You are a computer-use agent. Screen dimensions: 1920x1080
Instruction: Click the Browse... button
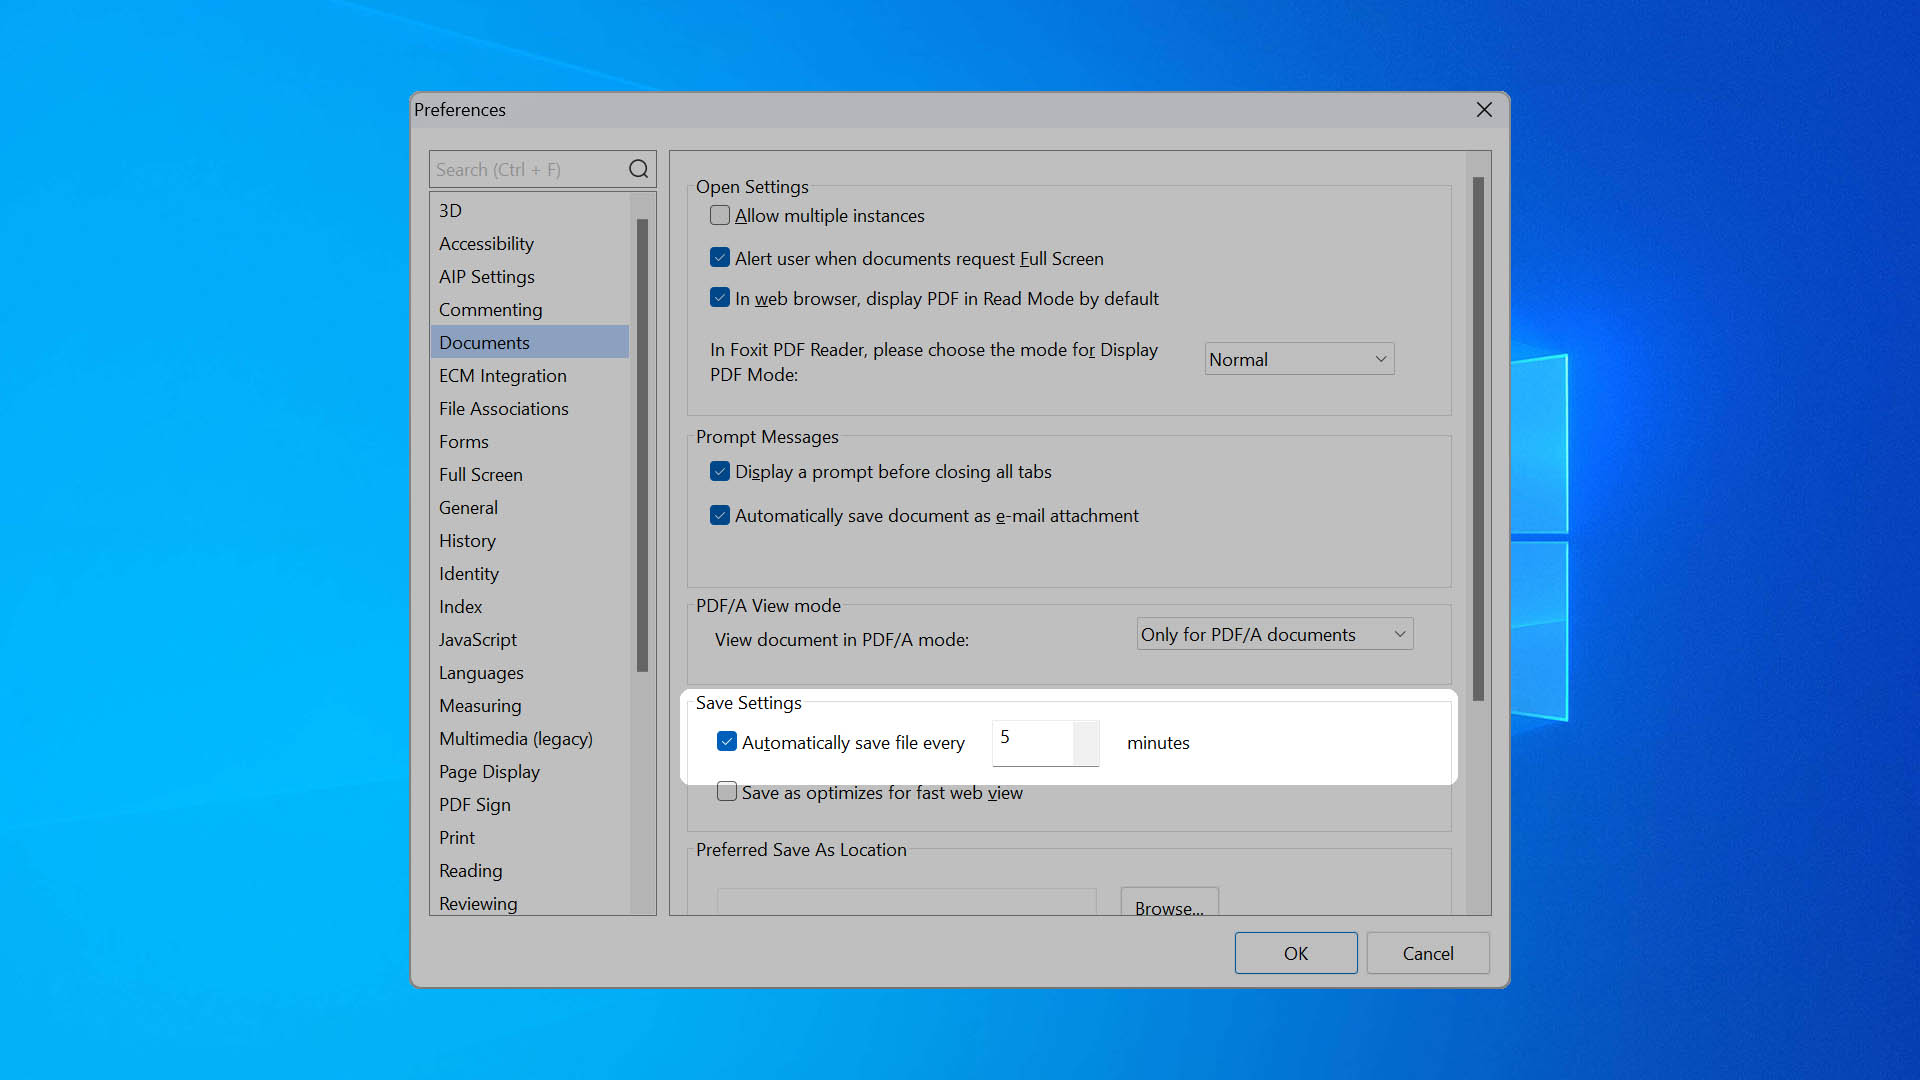coord(1169,901)
